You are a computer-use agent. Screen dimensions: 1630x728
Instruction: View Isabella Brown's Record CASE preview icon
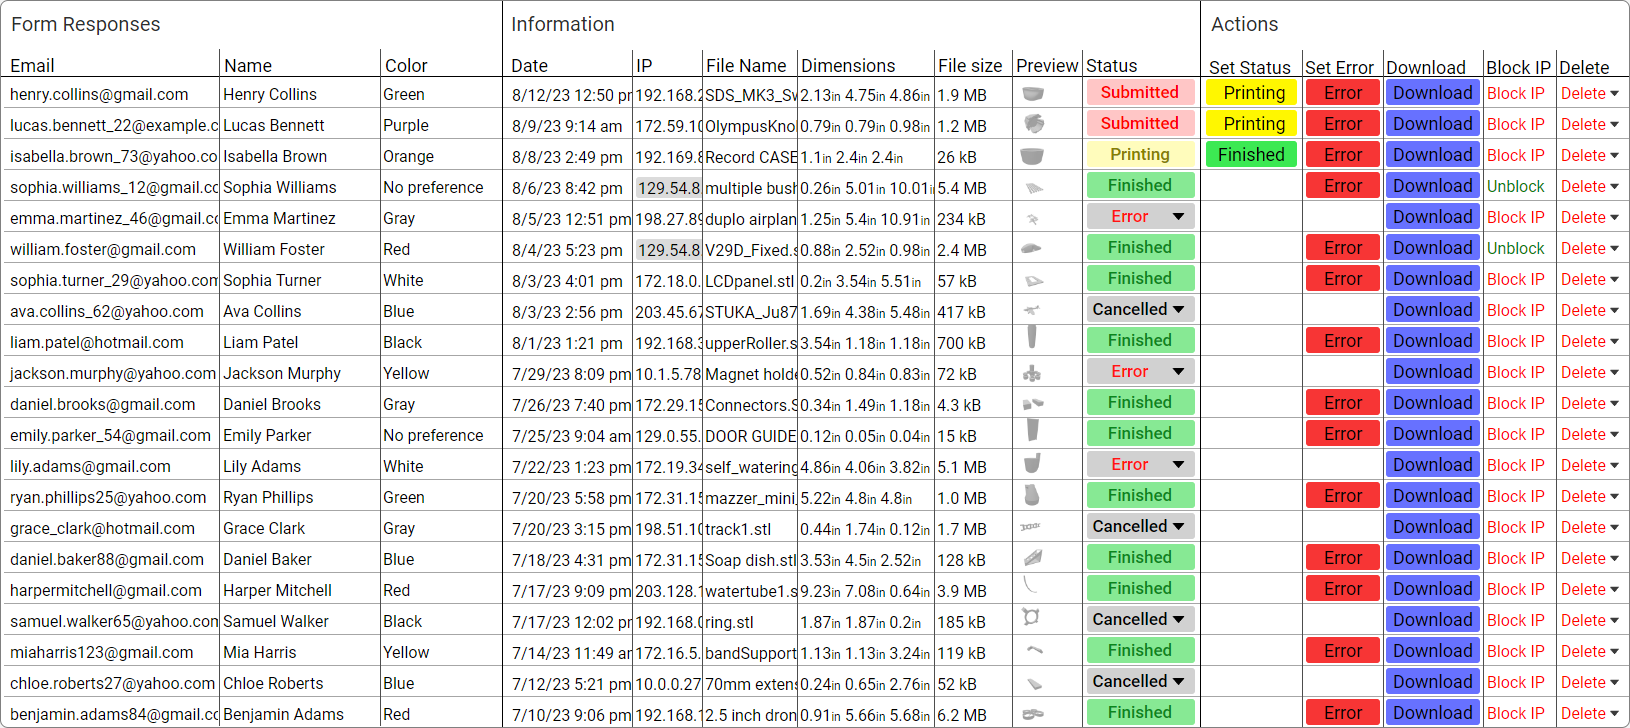[1032, 156]
